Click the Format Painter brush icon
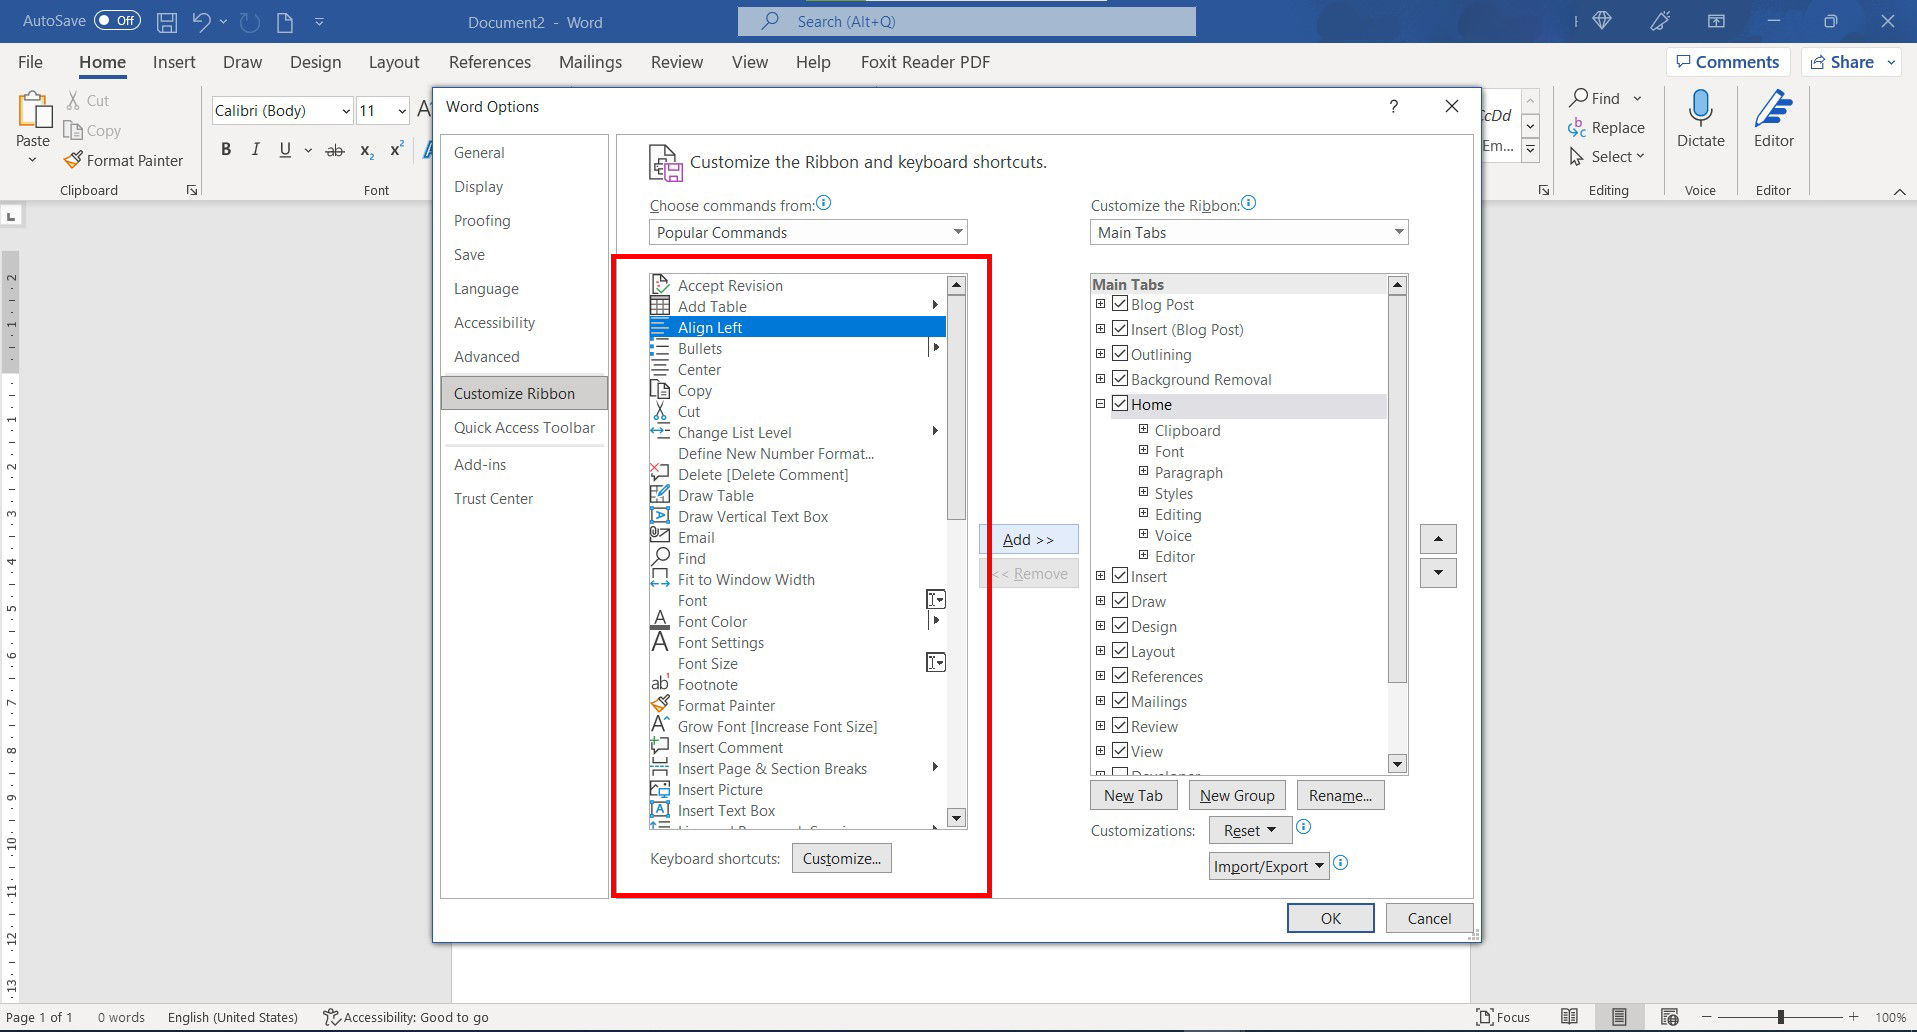The height and width of the screenshot is (1032, 1917). coord(73,160)
